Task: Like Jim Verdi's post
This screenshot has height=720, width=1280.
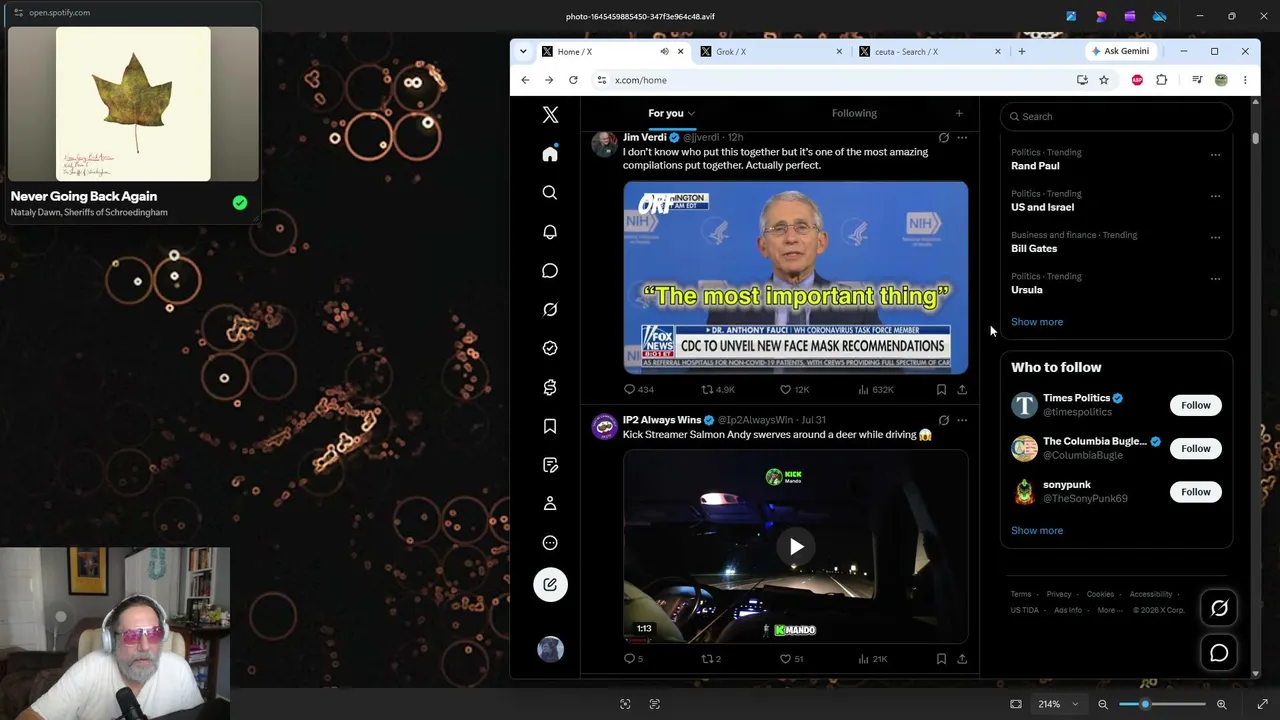Action: click(795, 389)
